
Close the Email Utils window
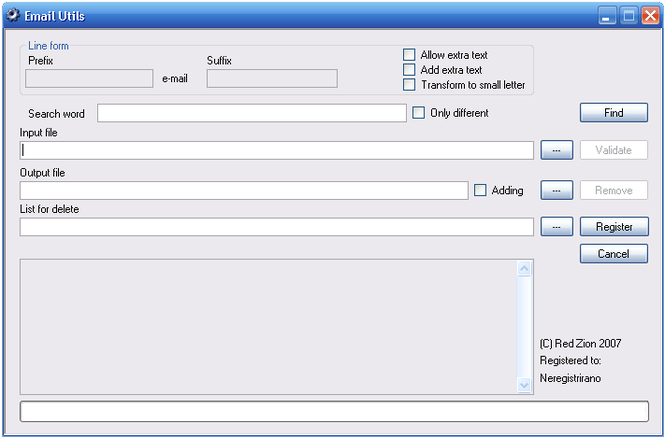650,16
